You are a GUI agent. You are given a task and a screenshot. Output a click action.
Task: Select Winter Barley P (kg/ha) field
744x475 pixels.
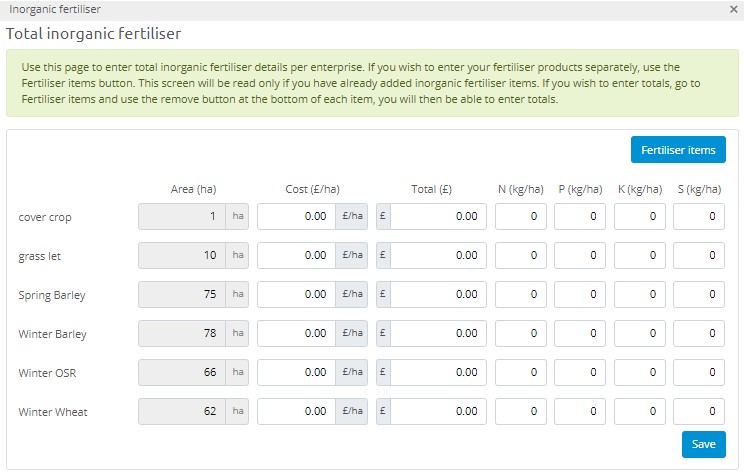tap(580, 333)
